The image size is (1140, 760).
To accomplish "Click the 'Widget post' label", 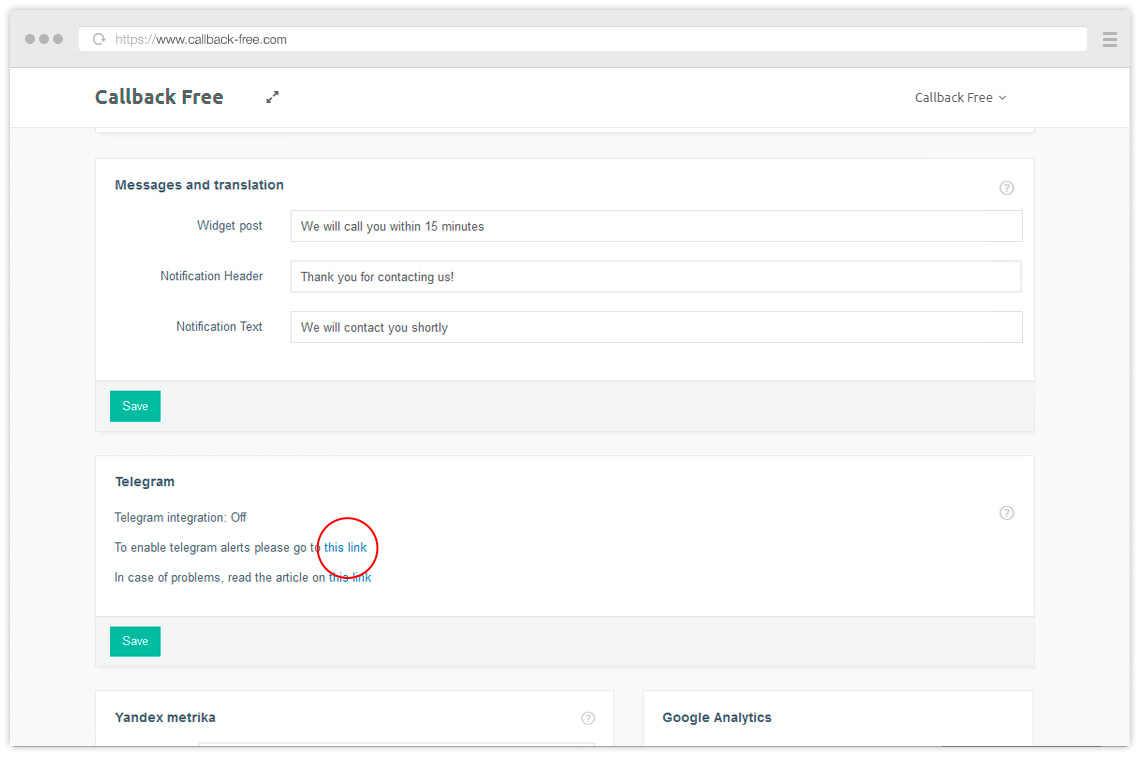I will (230, 225).
